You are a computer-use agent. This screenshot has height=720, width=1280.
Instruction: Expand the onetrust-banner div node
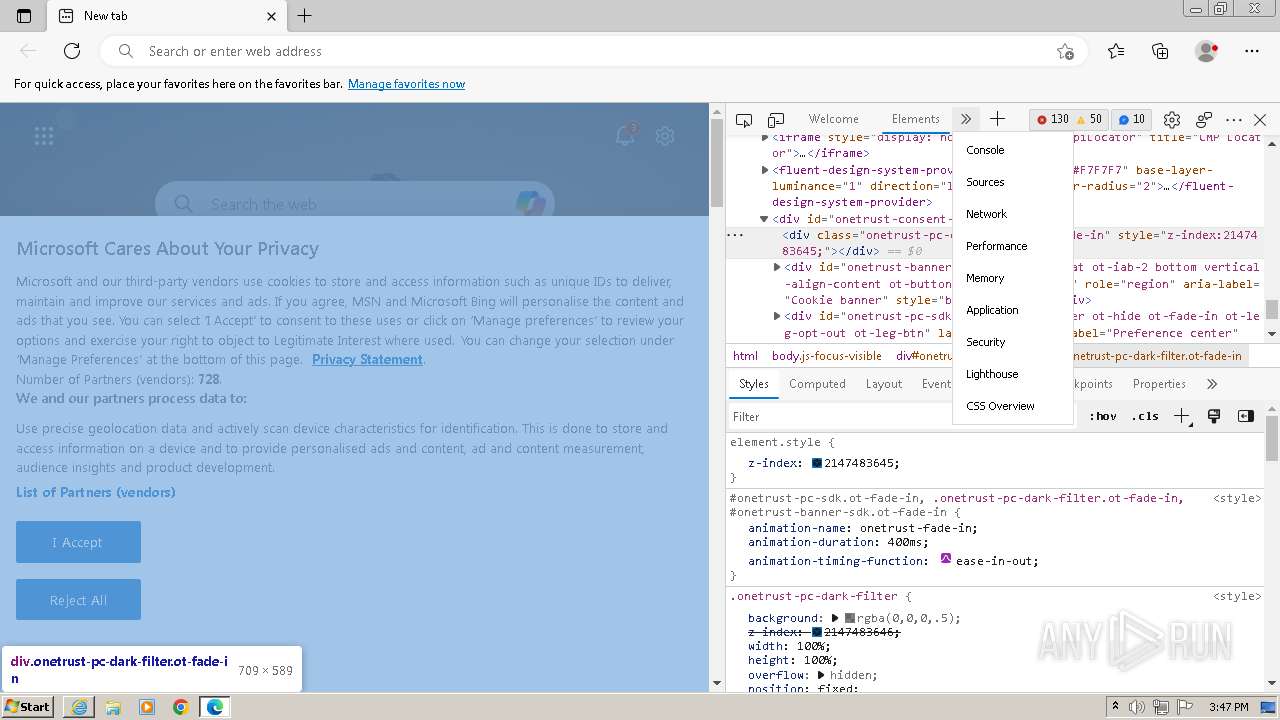[x=777, y=267]
